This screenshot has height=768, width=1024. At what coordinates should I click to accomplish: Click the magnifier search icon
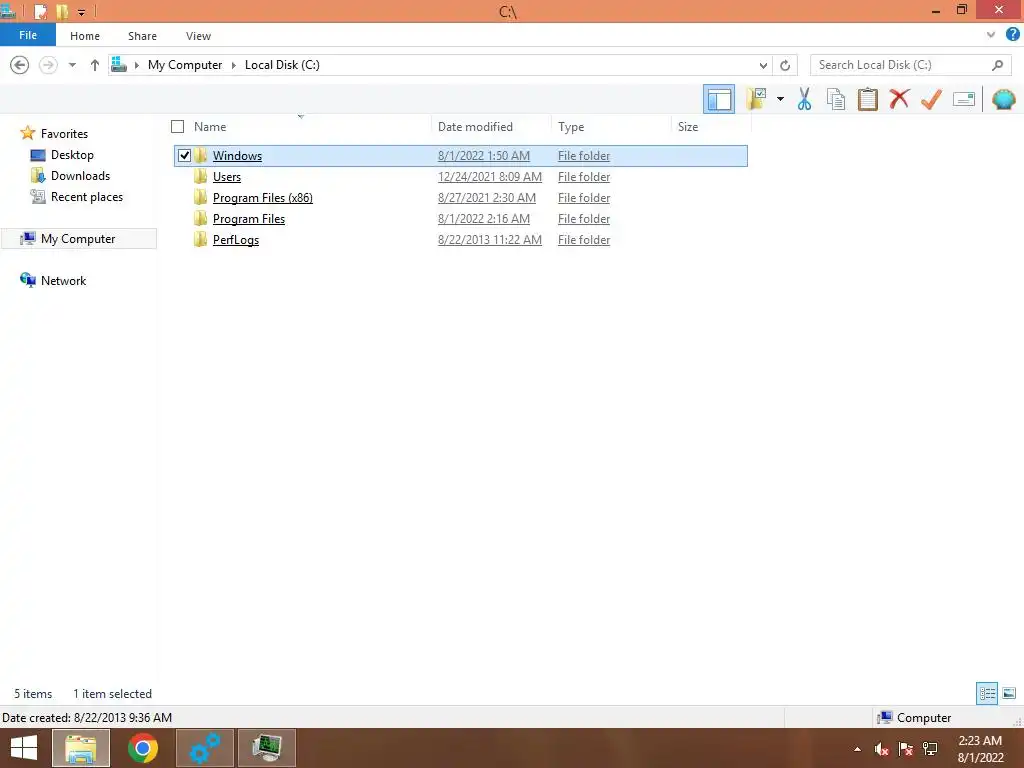[997, 65]
